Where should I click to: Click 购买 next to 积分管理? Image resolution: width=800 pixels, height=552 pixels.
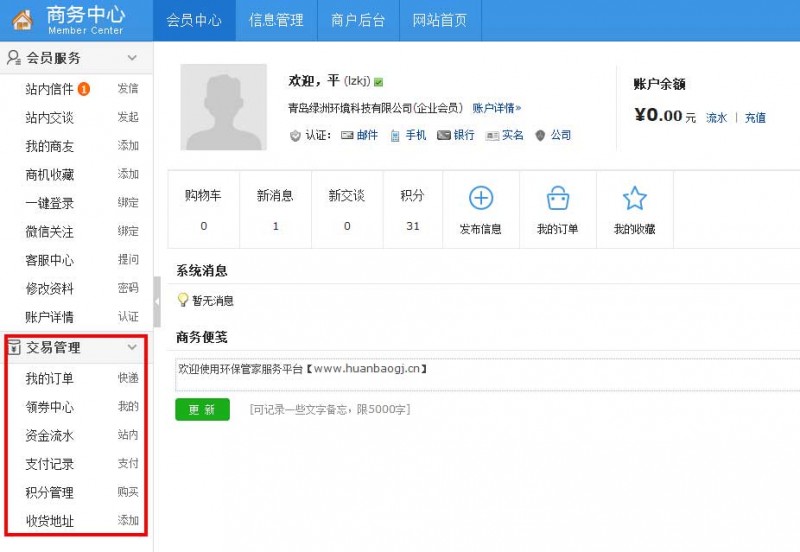click(128, 492)
